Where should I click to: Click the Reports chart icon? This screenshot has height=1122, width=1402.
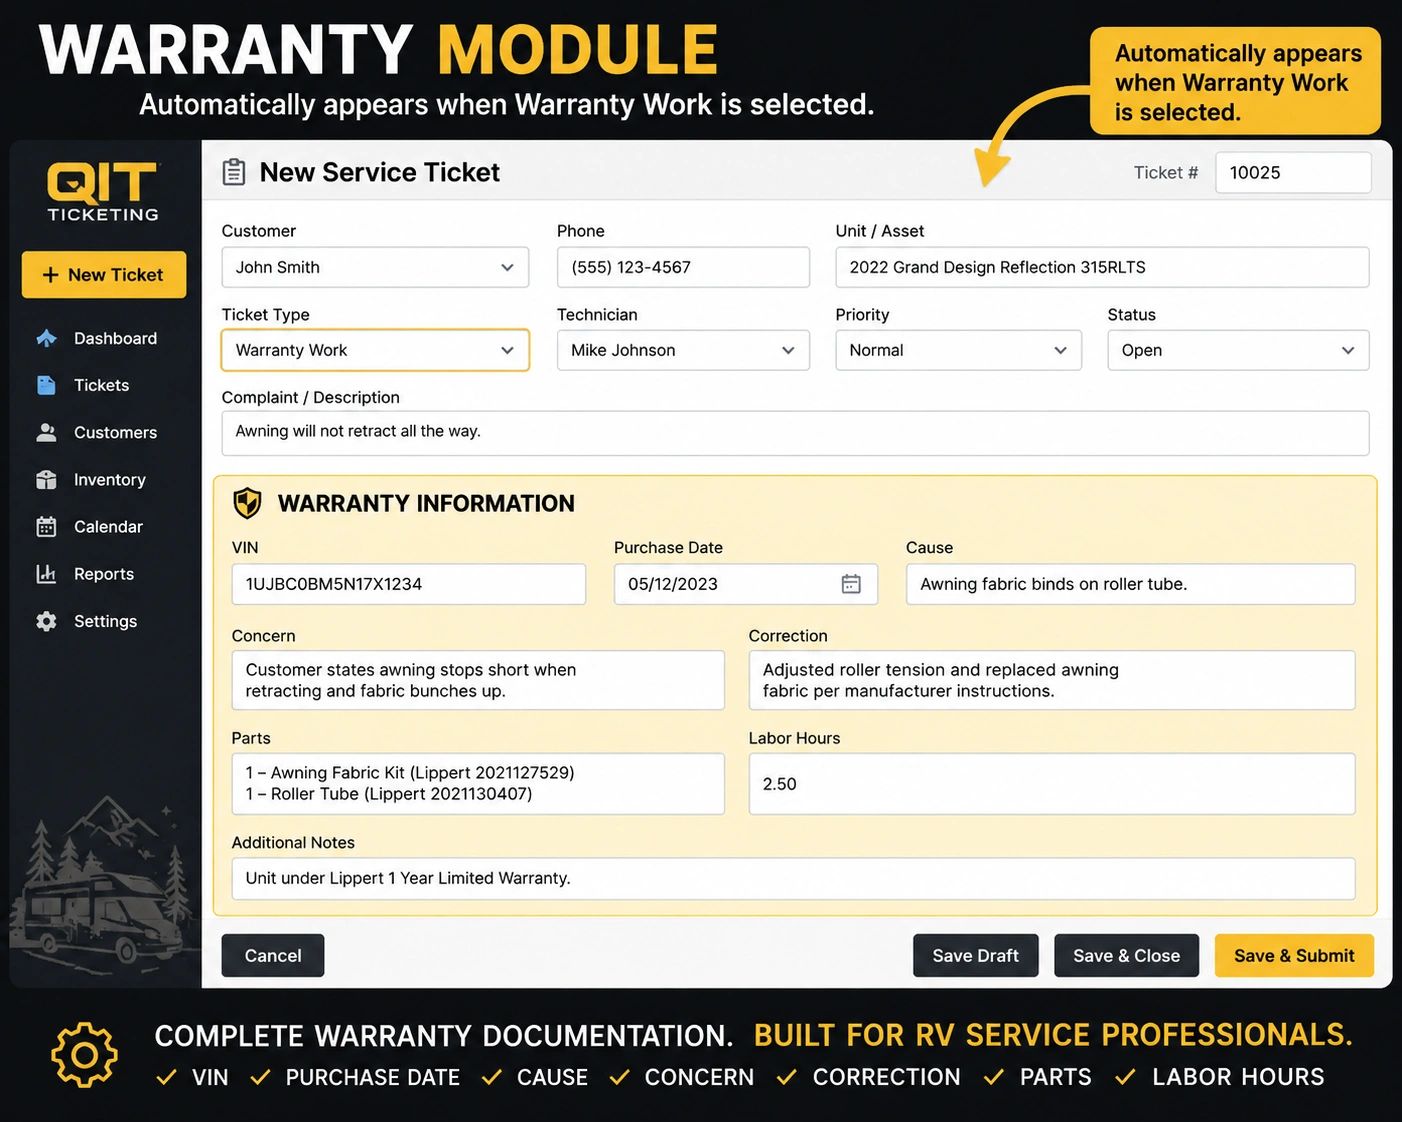click(46, 574)
